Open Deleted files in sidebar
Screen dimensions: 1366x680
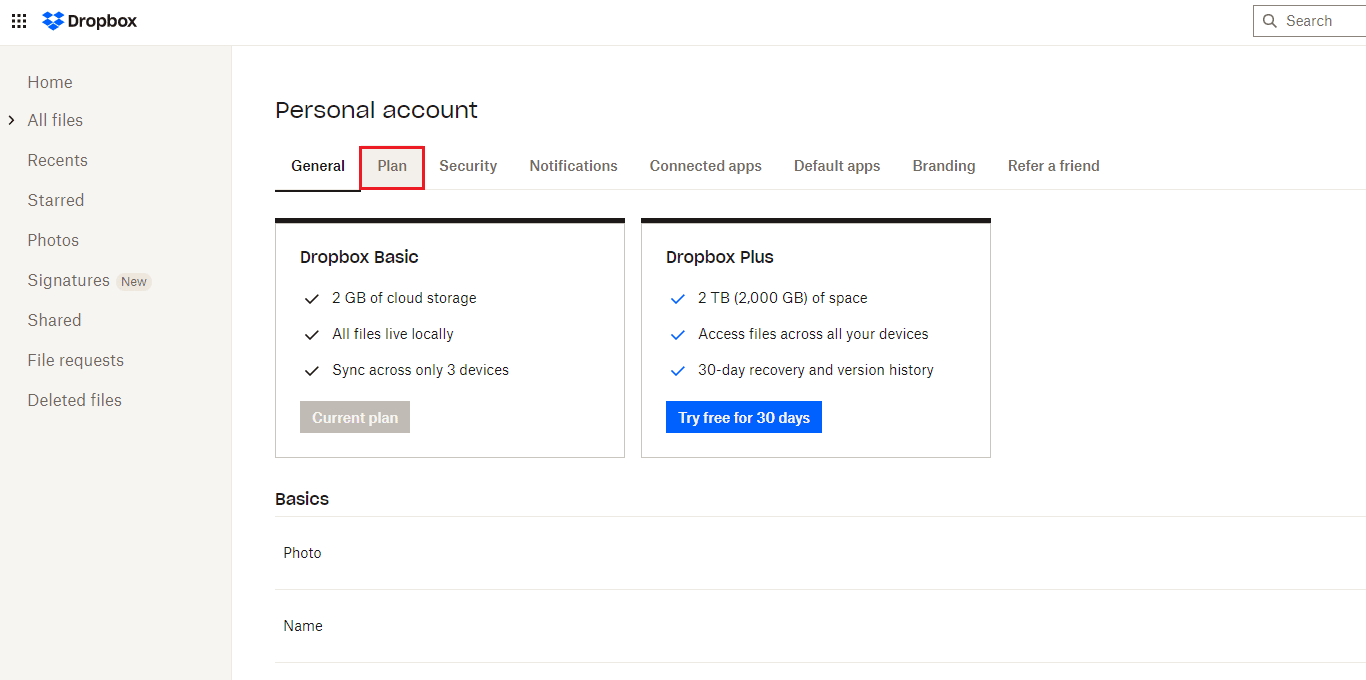[75, 400]
